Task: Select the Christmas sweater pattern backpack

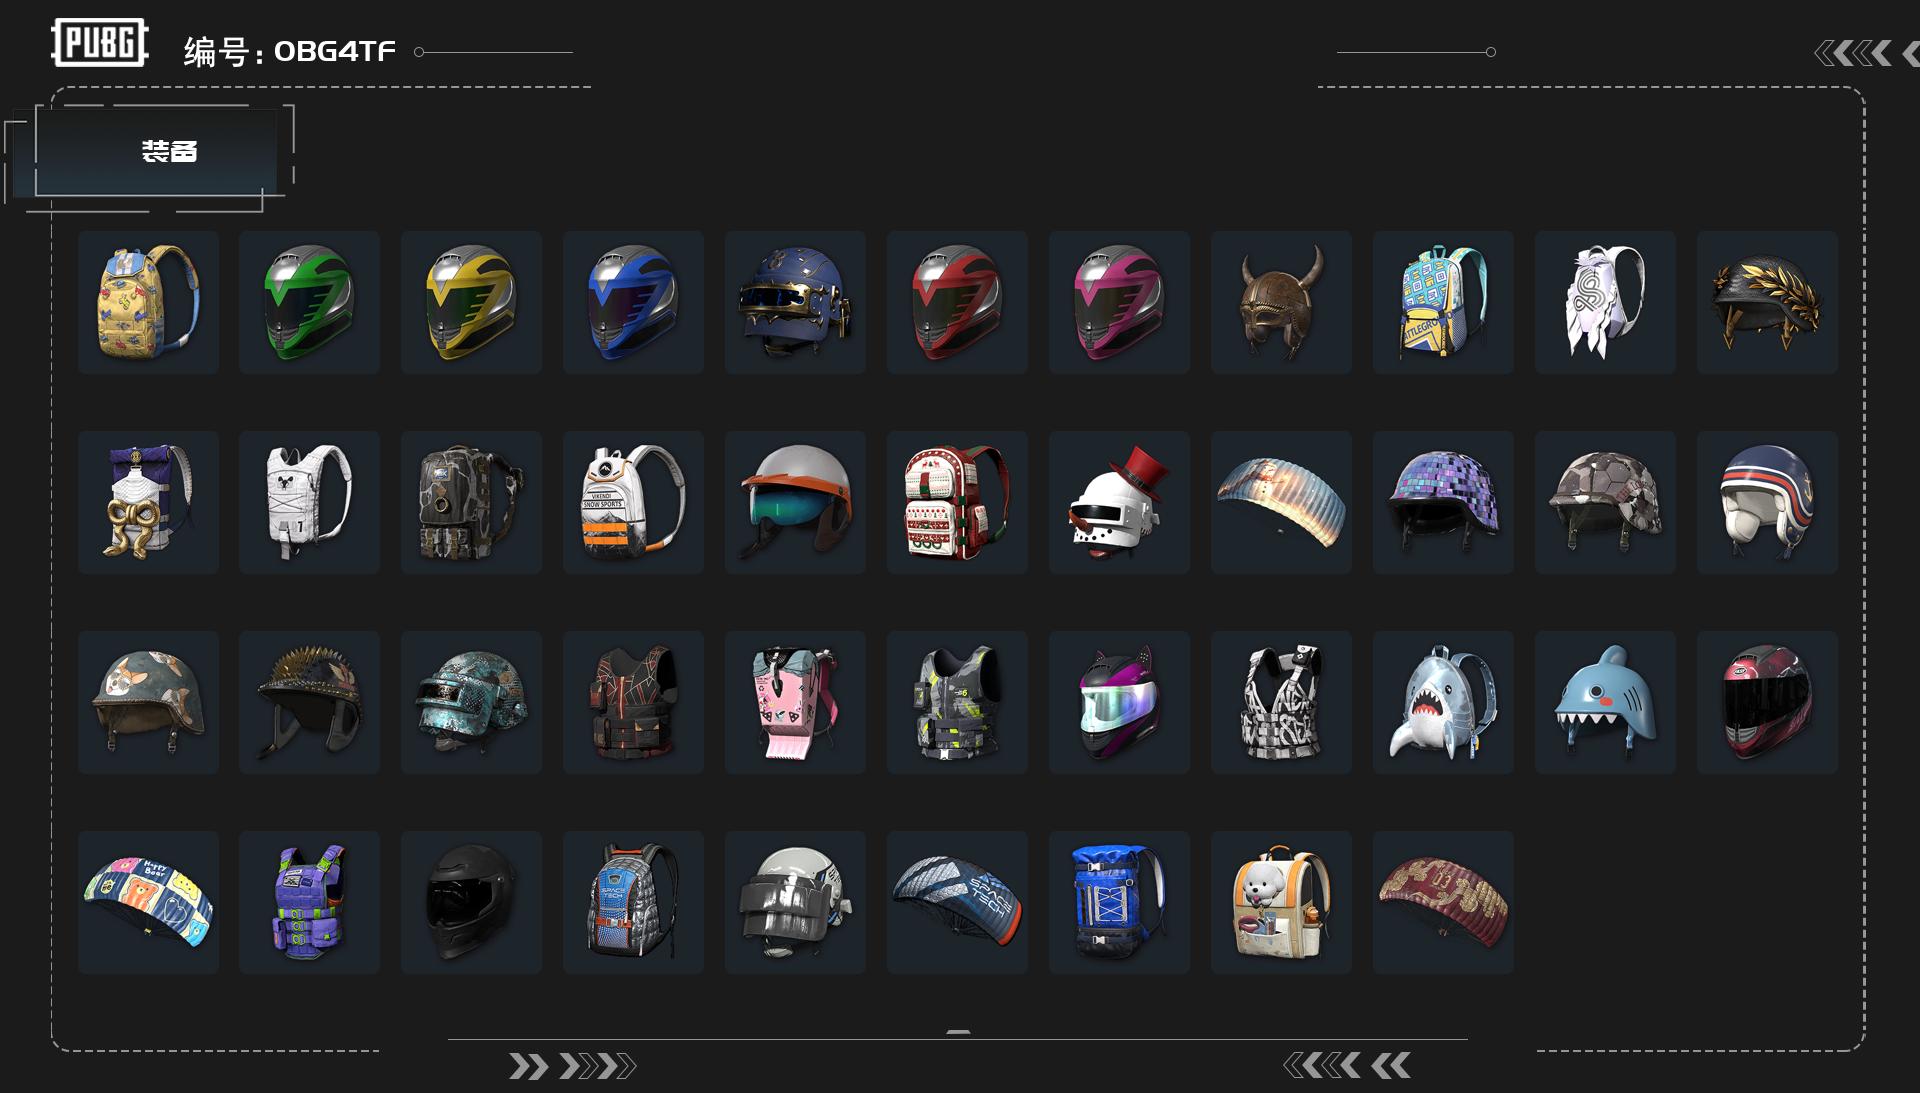Action: (x=957, y=502)
